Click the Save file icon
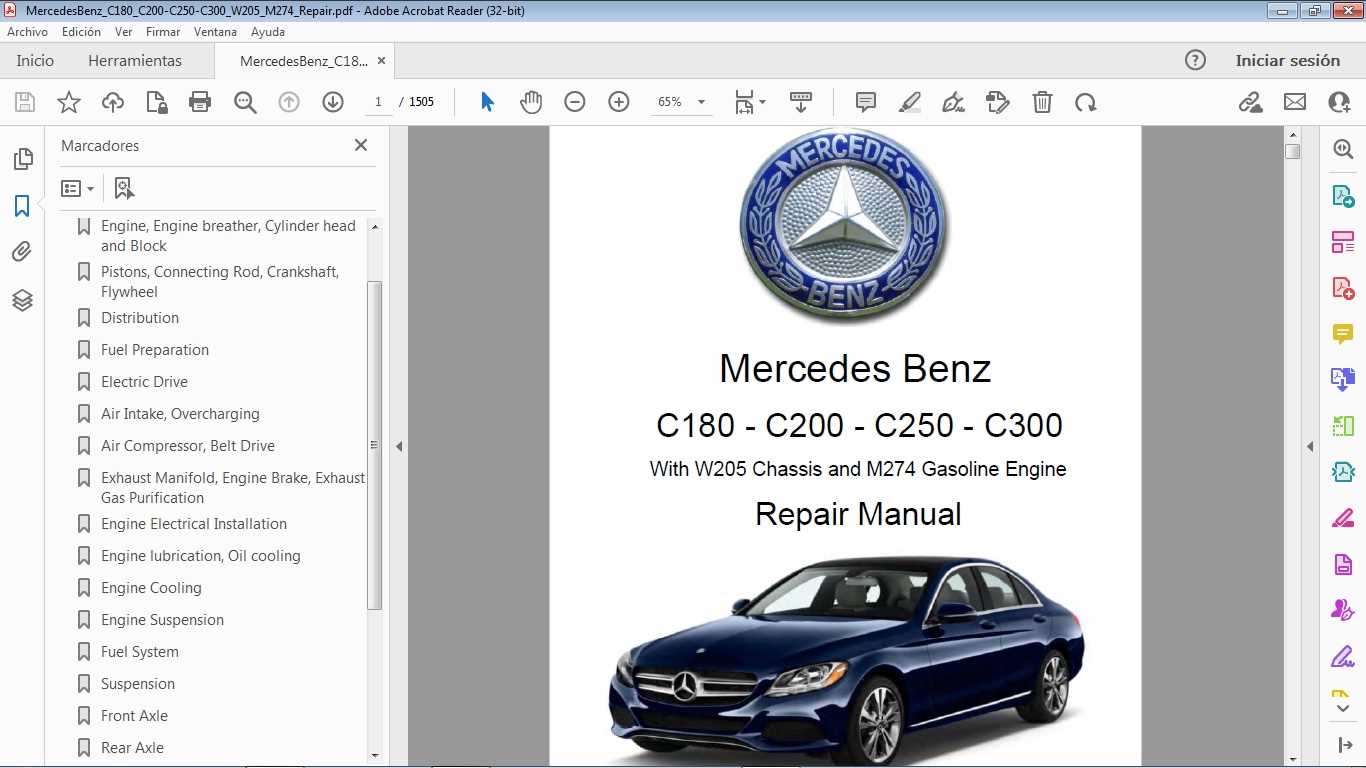1366x768 pixels. tap(25, 102)
